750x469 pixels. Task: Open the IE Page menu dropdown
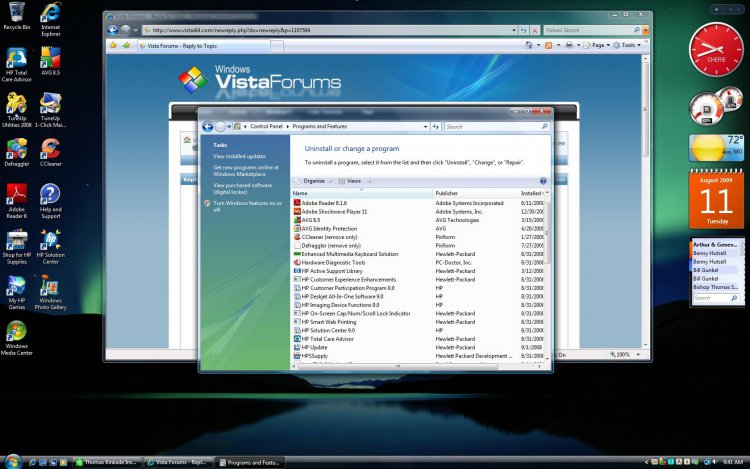click(596, 45)
